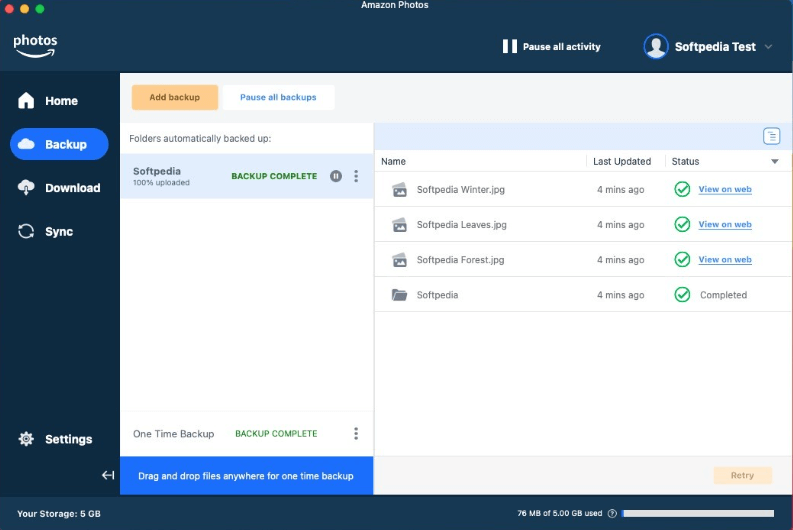Click the Settings gear icon
This screenshot has height=530, width=793.
click(x=26, y=438)
